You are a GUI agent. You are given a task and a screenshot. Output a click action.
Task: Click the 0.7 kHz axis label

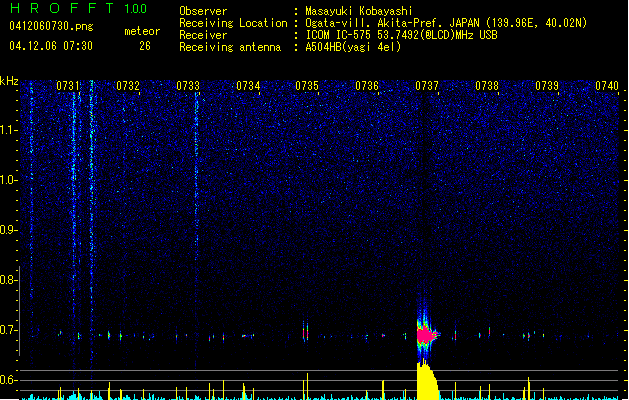click(x=9, y=330)
